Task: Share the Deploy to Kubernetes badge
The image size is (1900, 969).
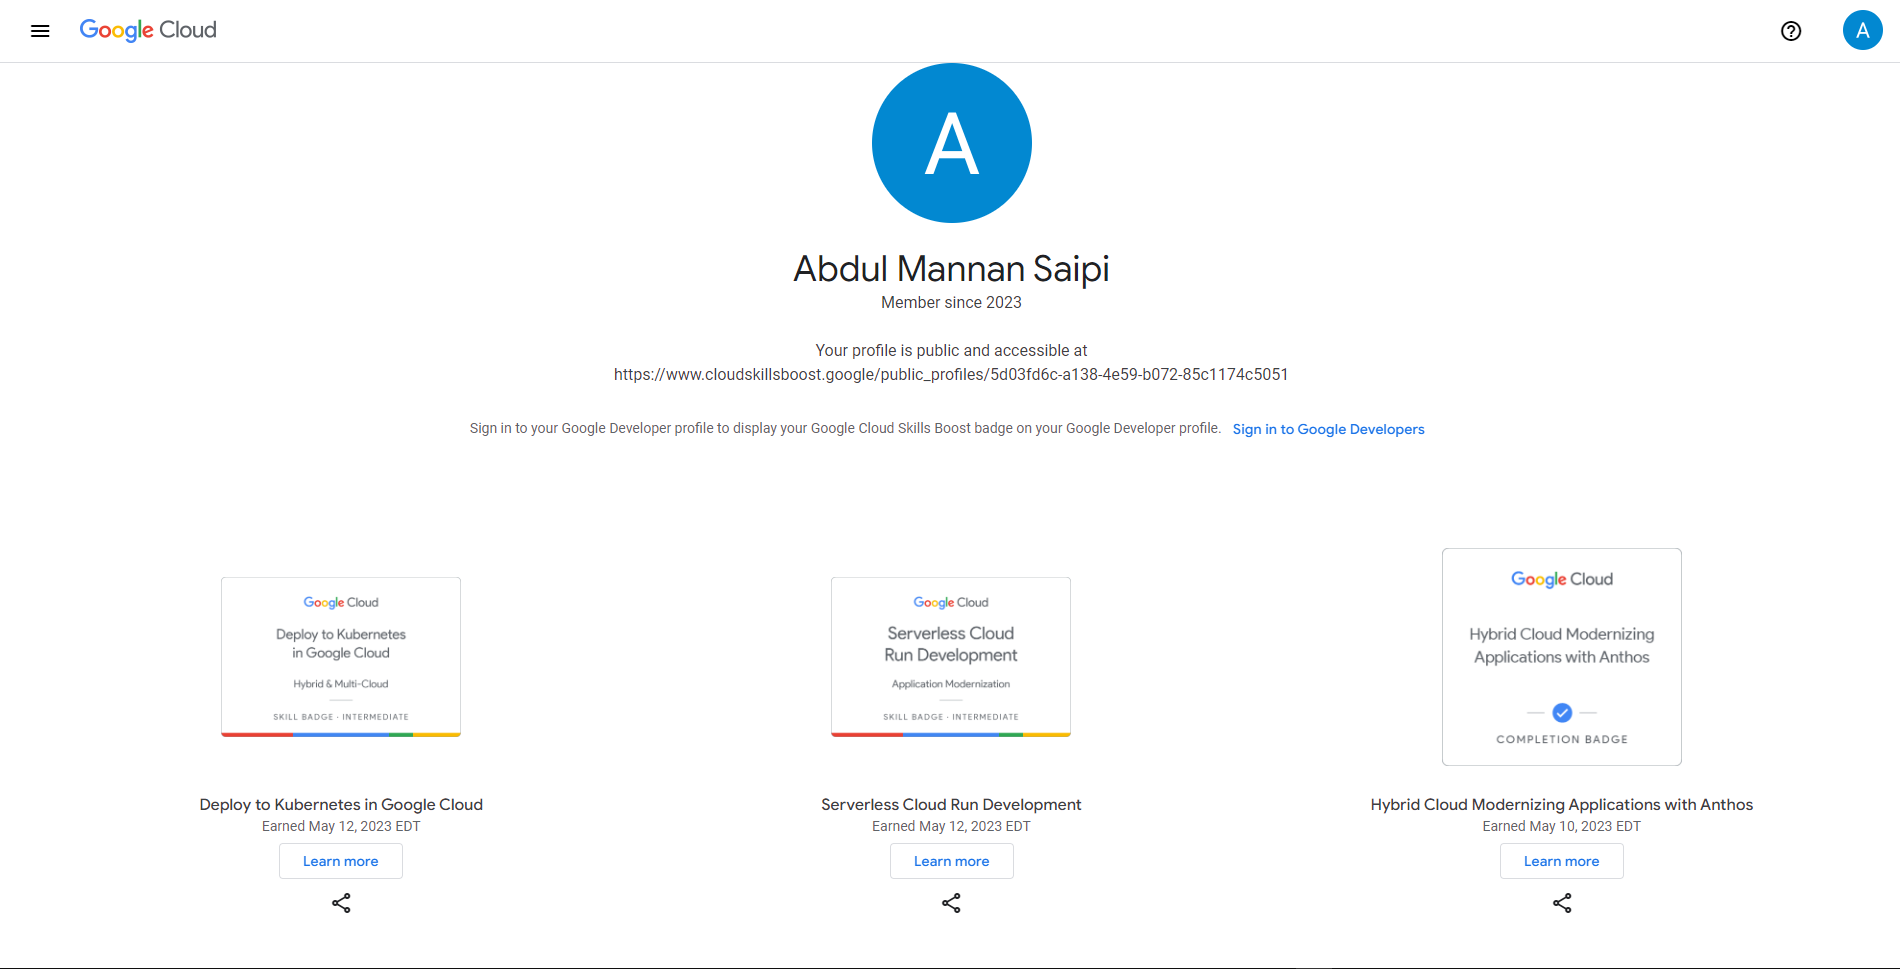Action: (x=341, y=903)
